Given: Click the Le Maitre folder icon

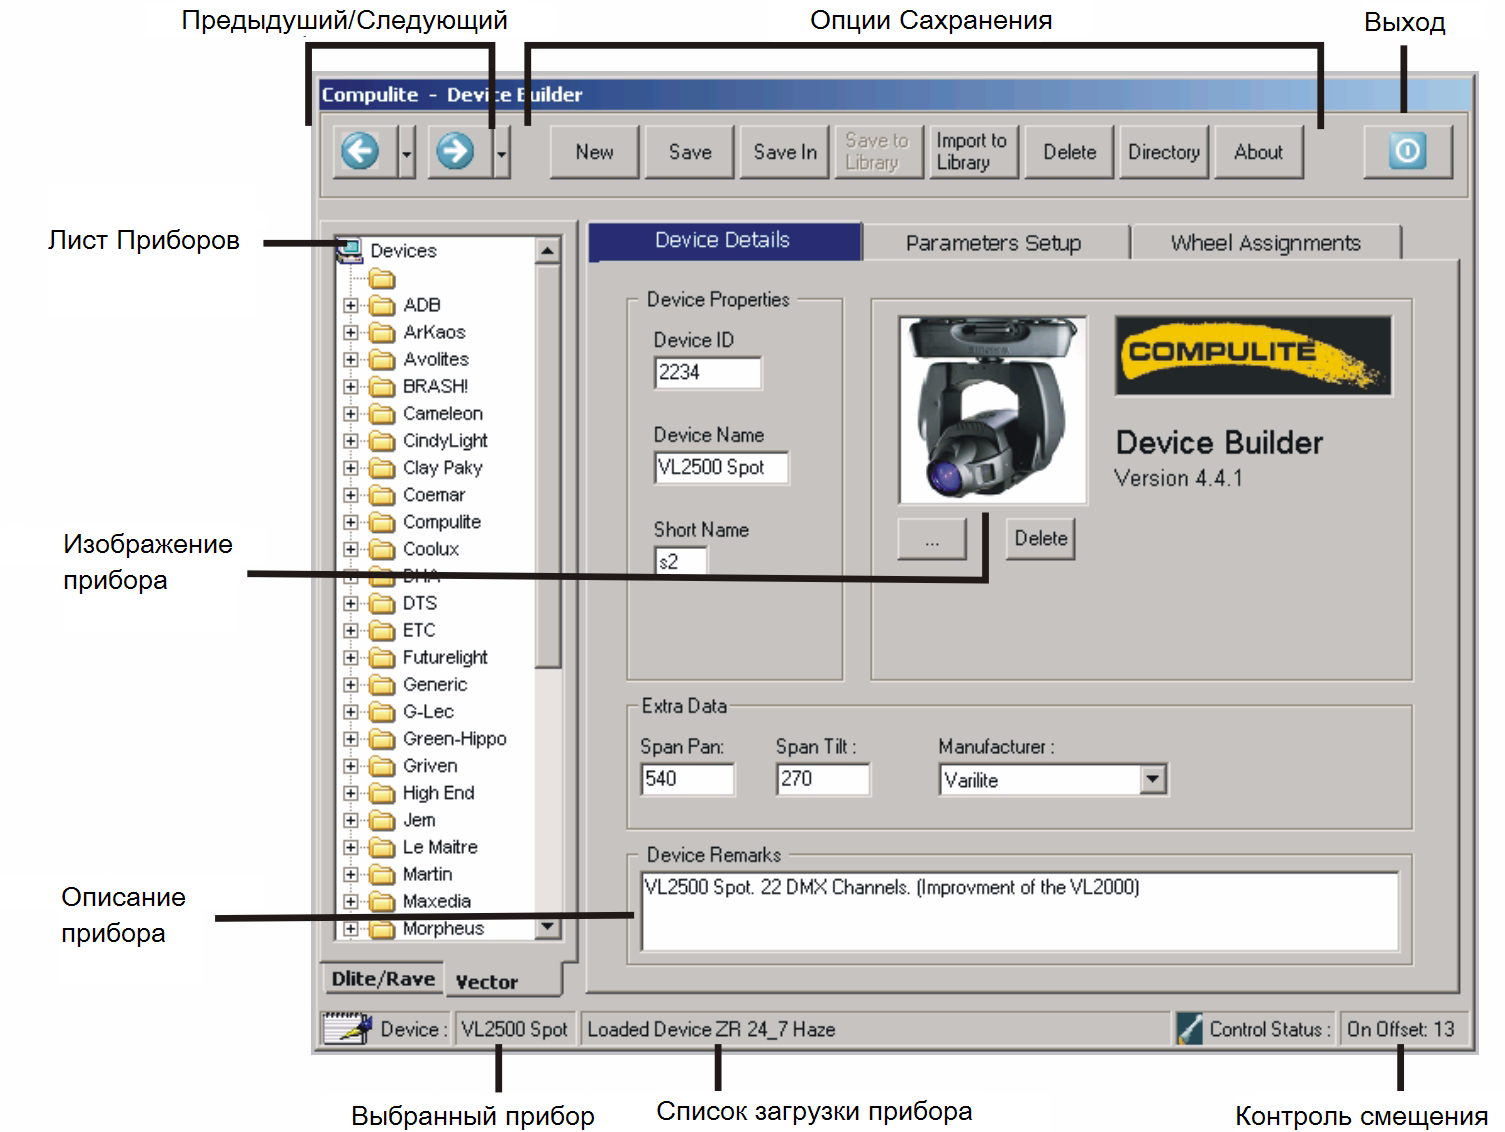Looking at the screenshot, I should pyautogui.click(x=382, y=847).
